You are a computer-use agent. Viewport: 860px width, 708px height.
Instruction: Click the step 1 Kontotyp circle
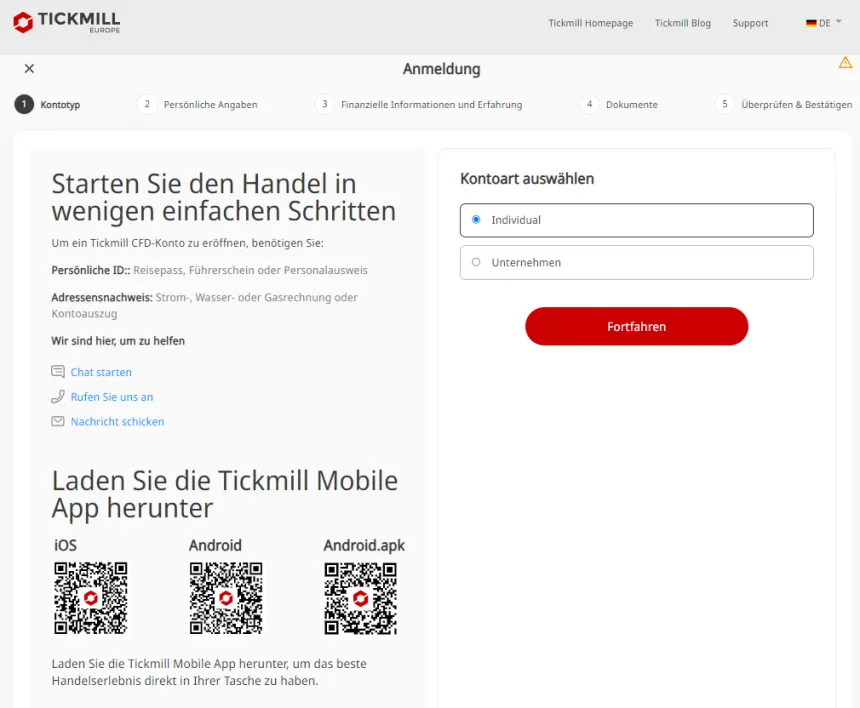[x=24, y=104]
